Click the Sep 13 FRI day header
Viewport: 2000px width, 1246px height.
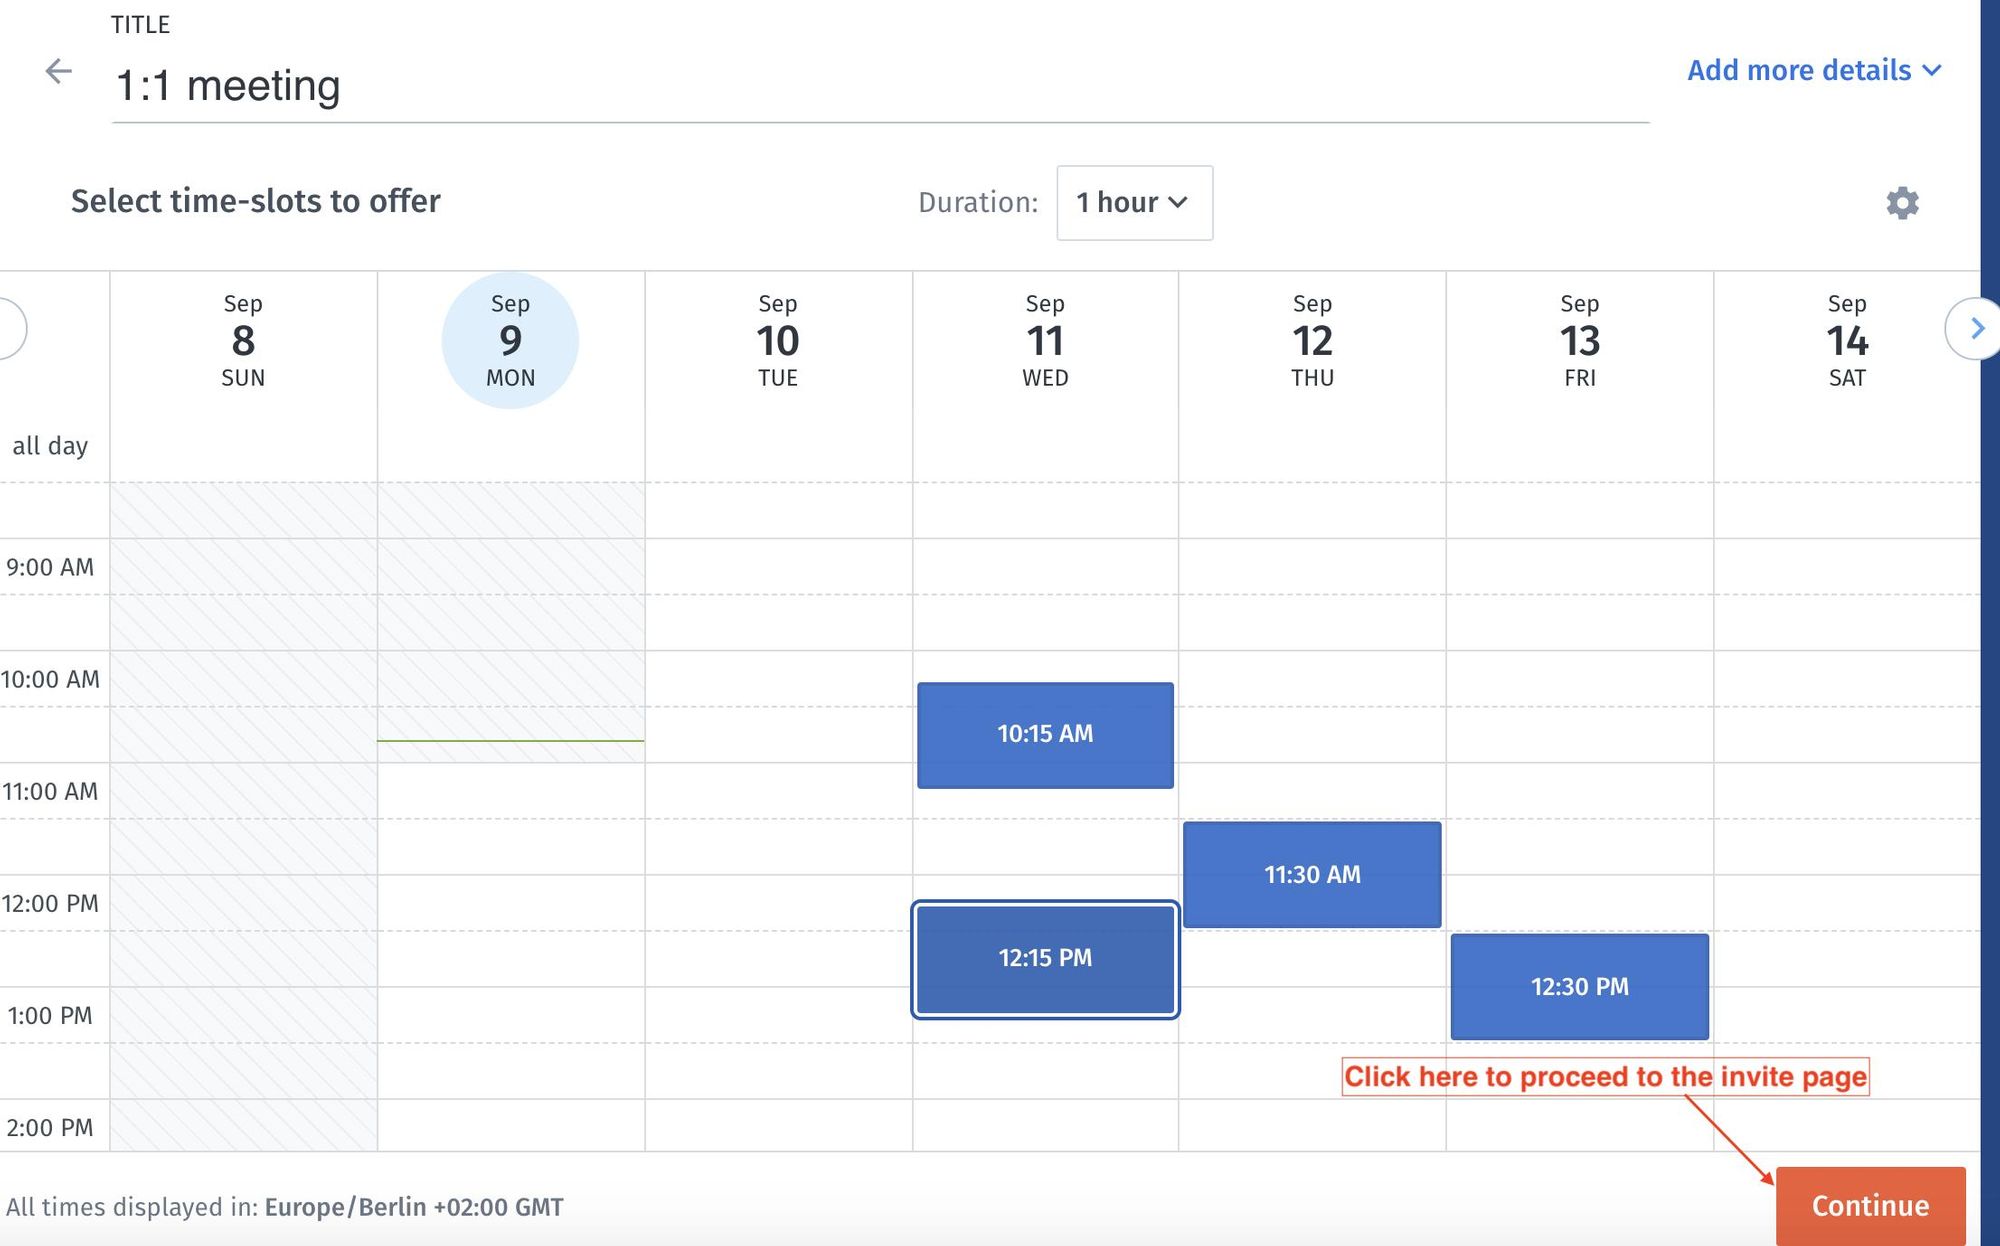[1580, 341]
